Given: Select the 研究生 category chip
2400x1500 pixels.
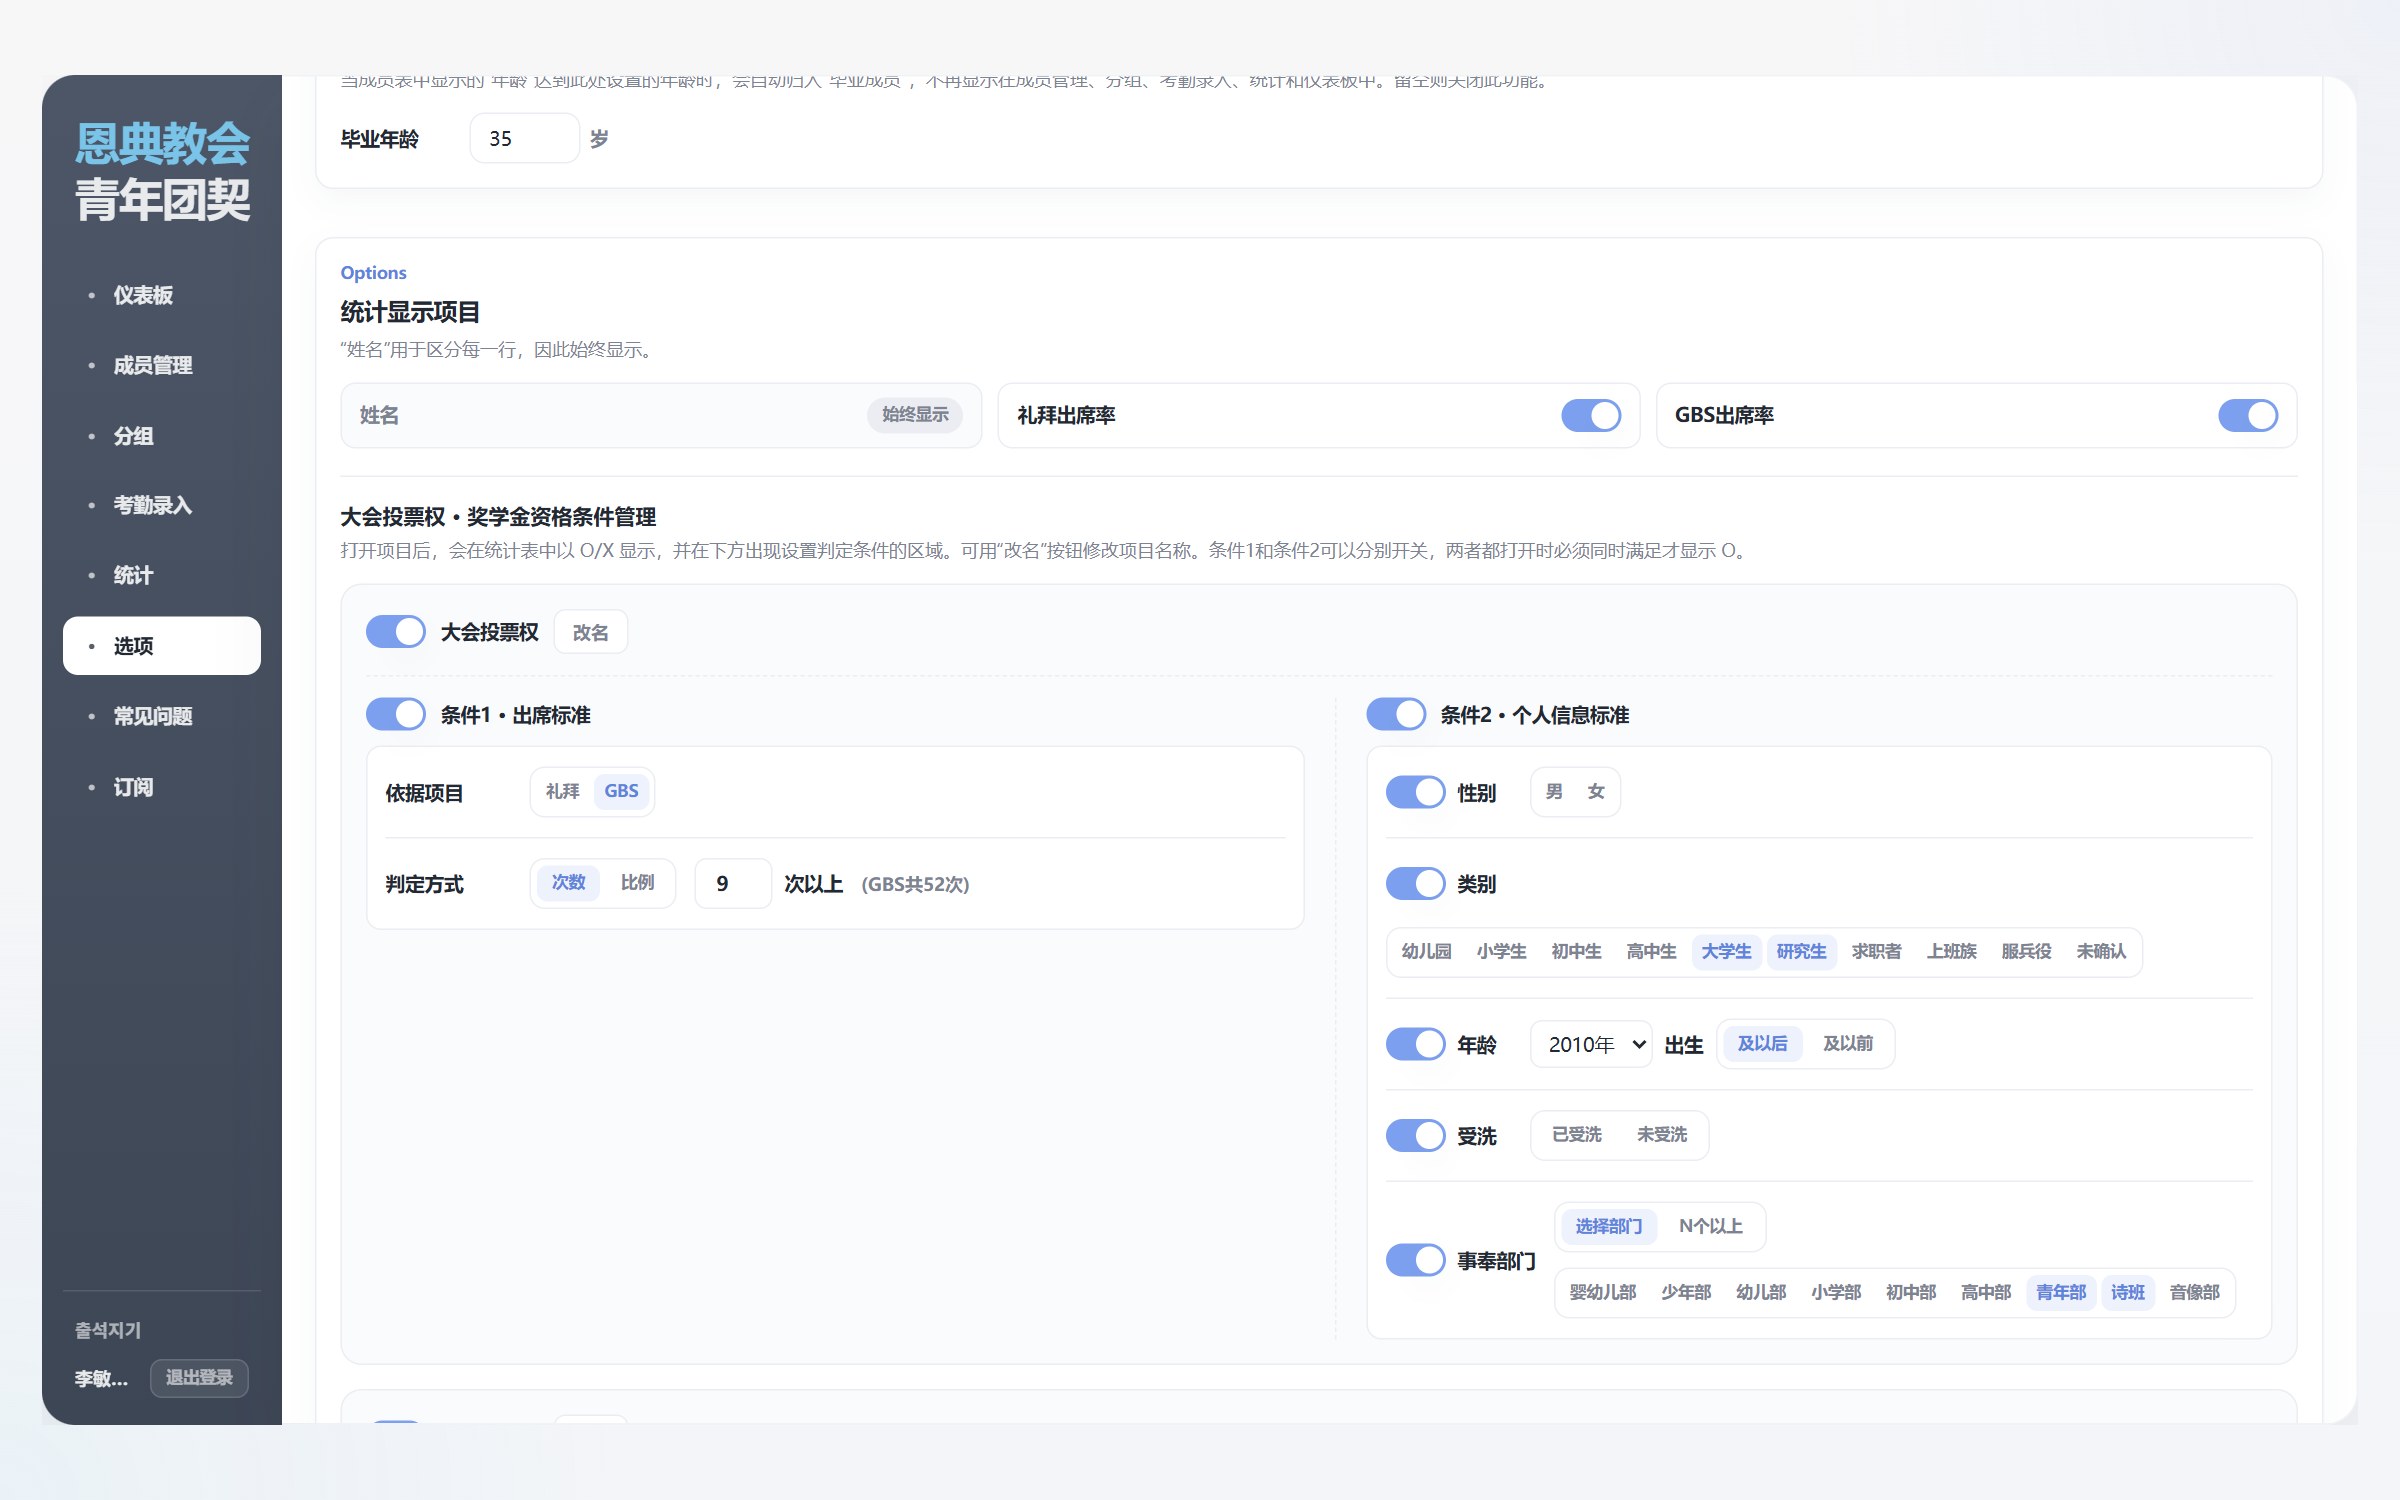Looking at the screenshot, I should 1801,951.
